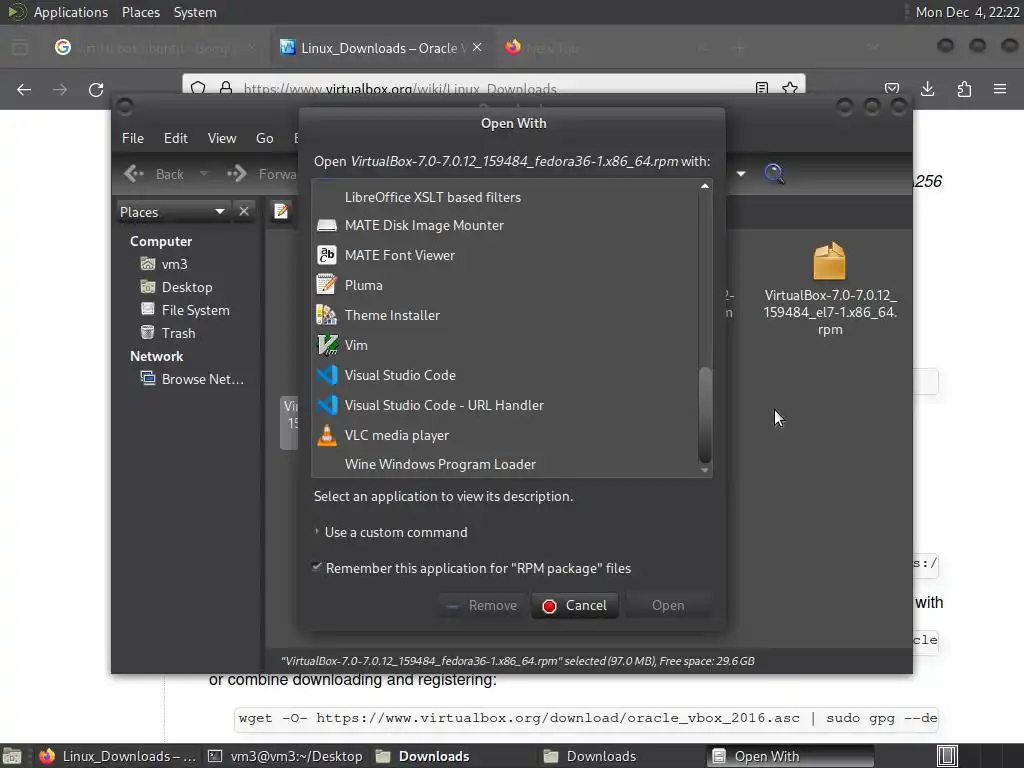The height and width of the screenshot is (768, 1024).
Task: Click the Firefox reload page icon
Action: pos(96,89)
